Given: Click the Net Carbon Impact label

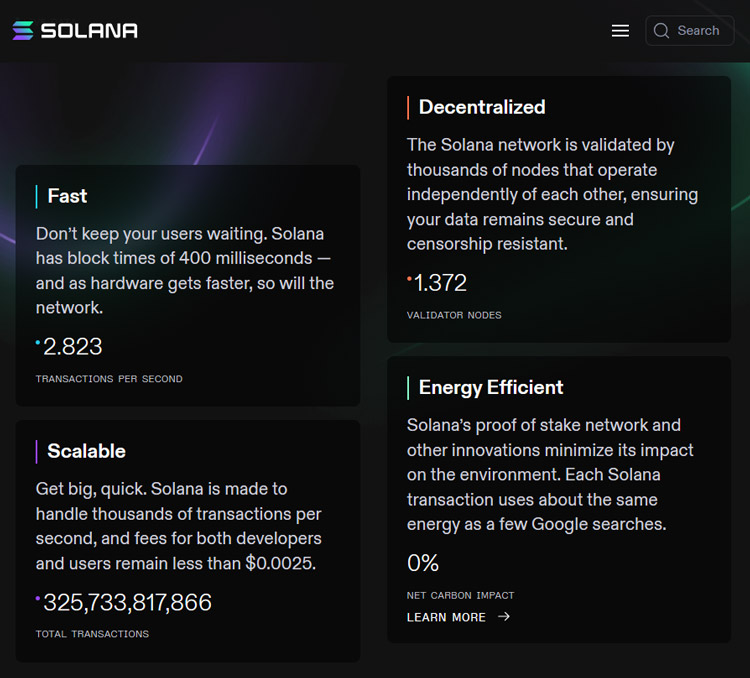Looking at the screenshot, I should [x=460, y=596].
